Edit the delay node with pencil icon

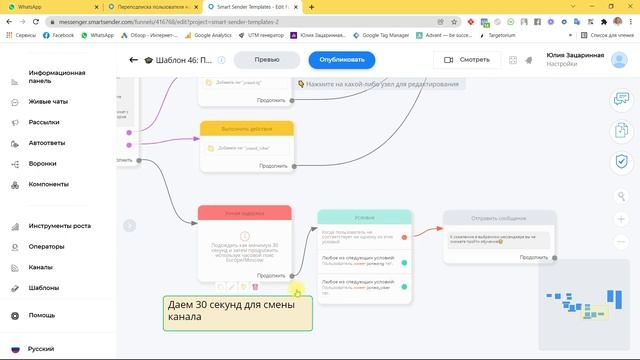232,287
